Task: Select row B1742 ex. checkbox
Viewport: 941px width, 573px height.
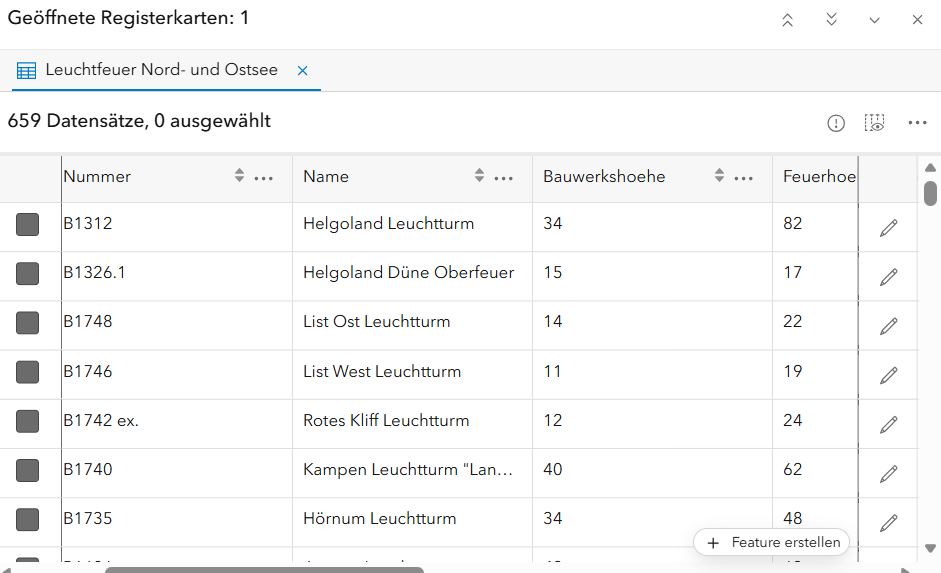Action: pos(28,421)
